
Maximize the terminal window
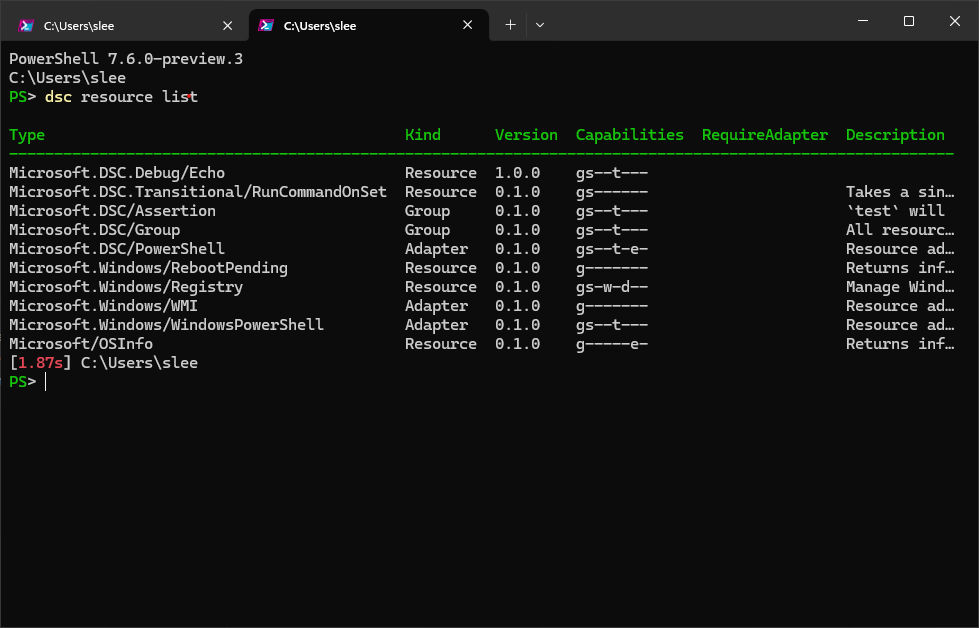tap(909, 21)
